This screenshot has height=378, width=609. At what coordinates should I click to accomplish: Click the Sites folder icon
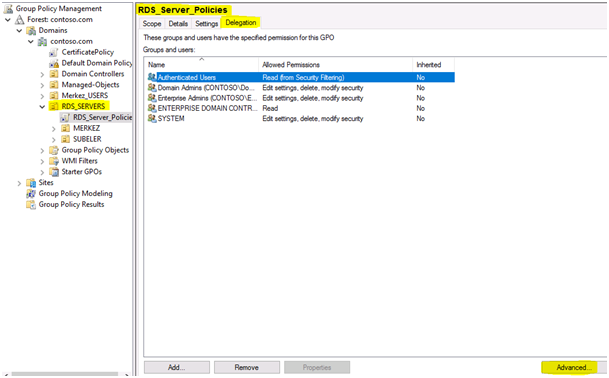[31, 183]
